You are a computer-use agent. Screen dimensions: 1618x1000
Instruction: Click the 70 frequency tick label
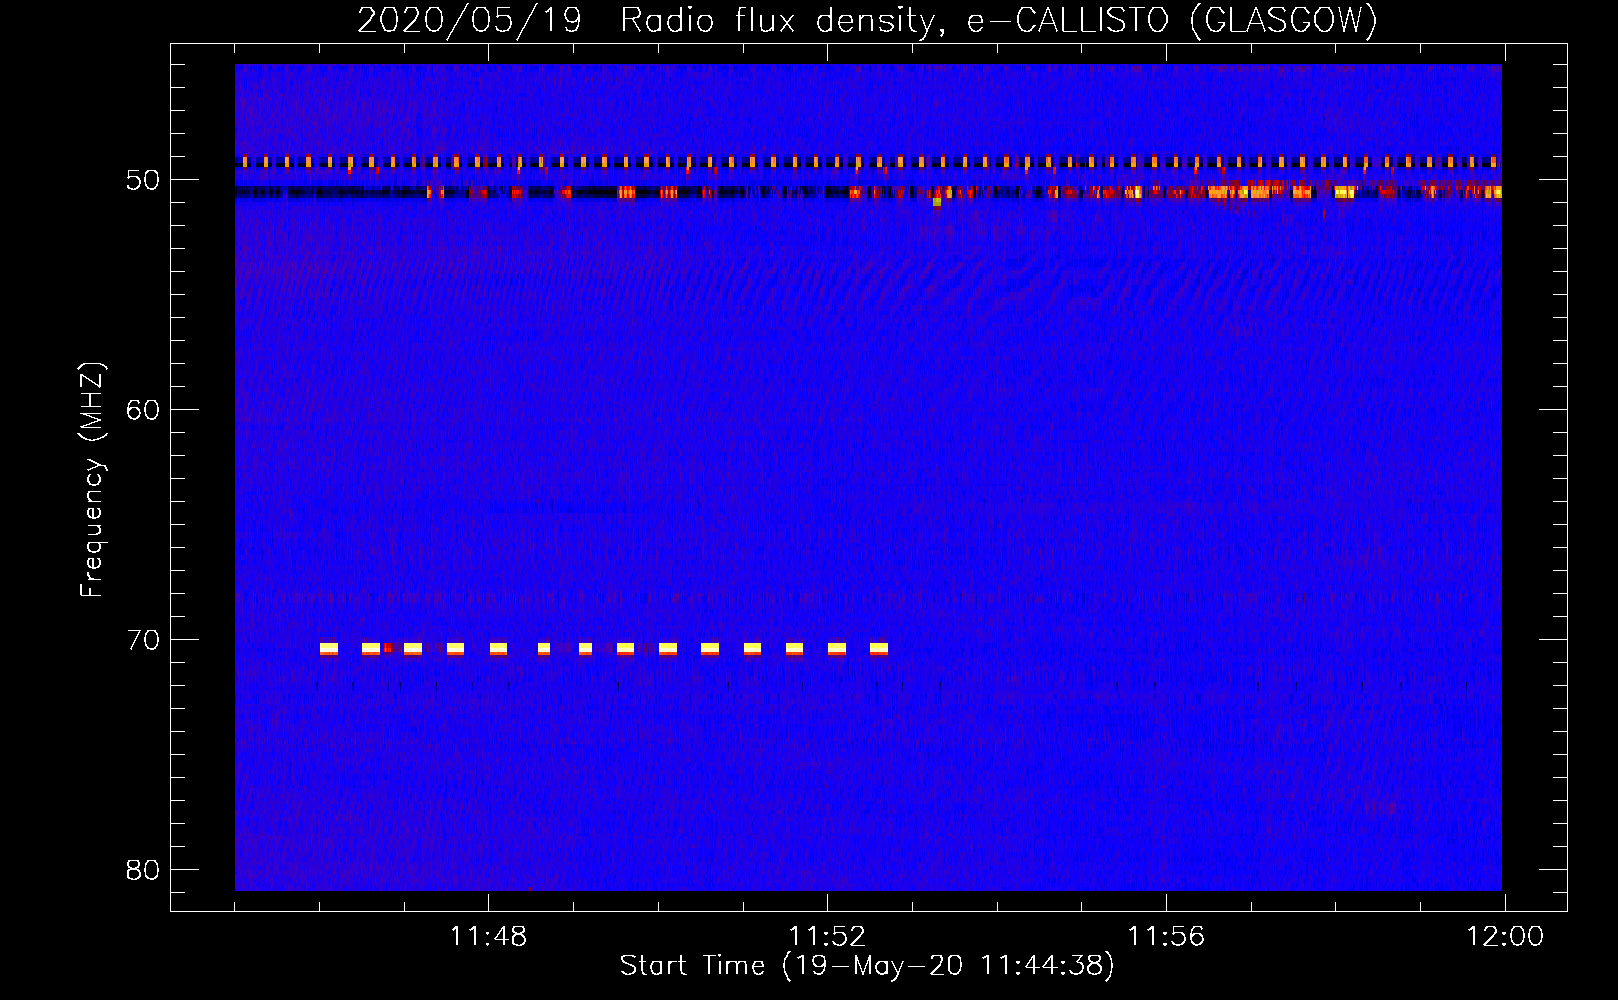[143, 640]
